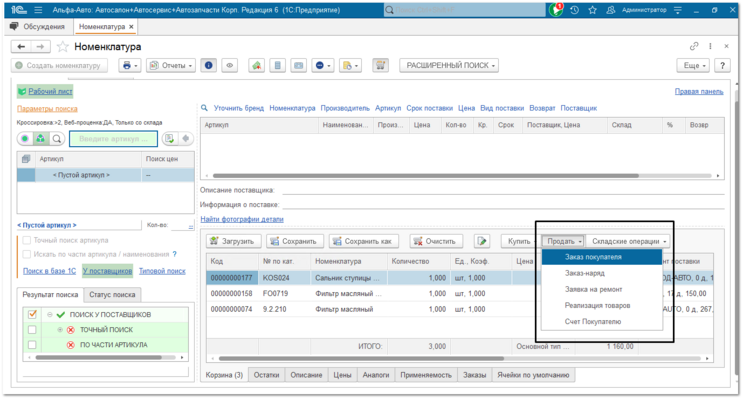Switch to the Обсуждения tab
The width and height of the screenshot is (743, 399).
coord(38,27)
